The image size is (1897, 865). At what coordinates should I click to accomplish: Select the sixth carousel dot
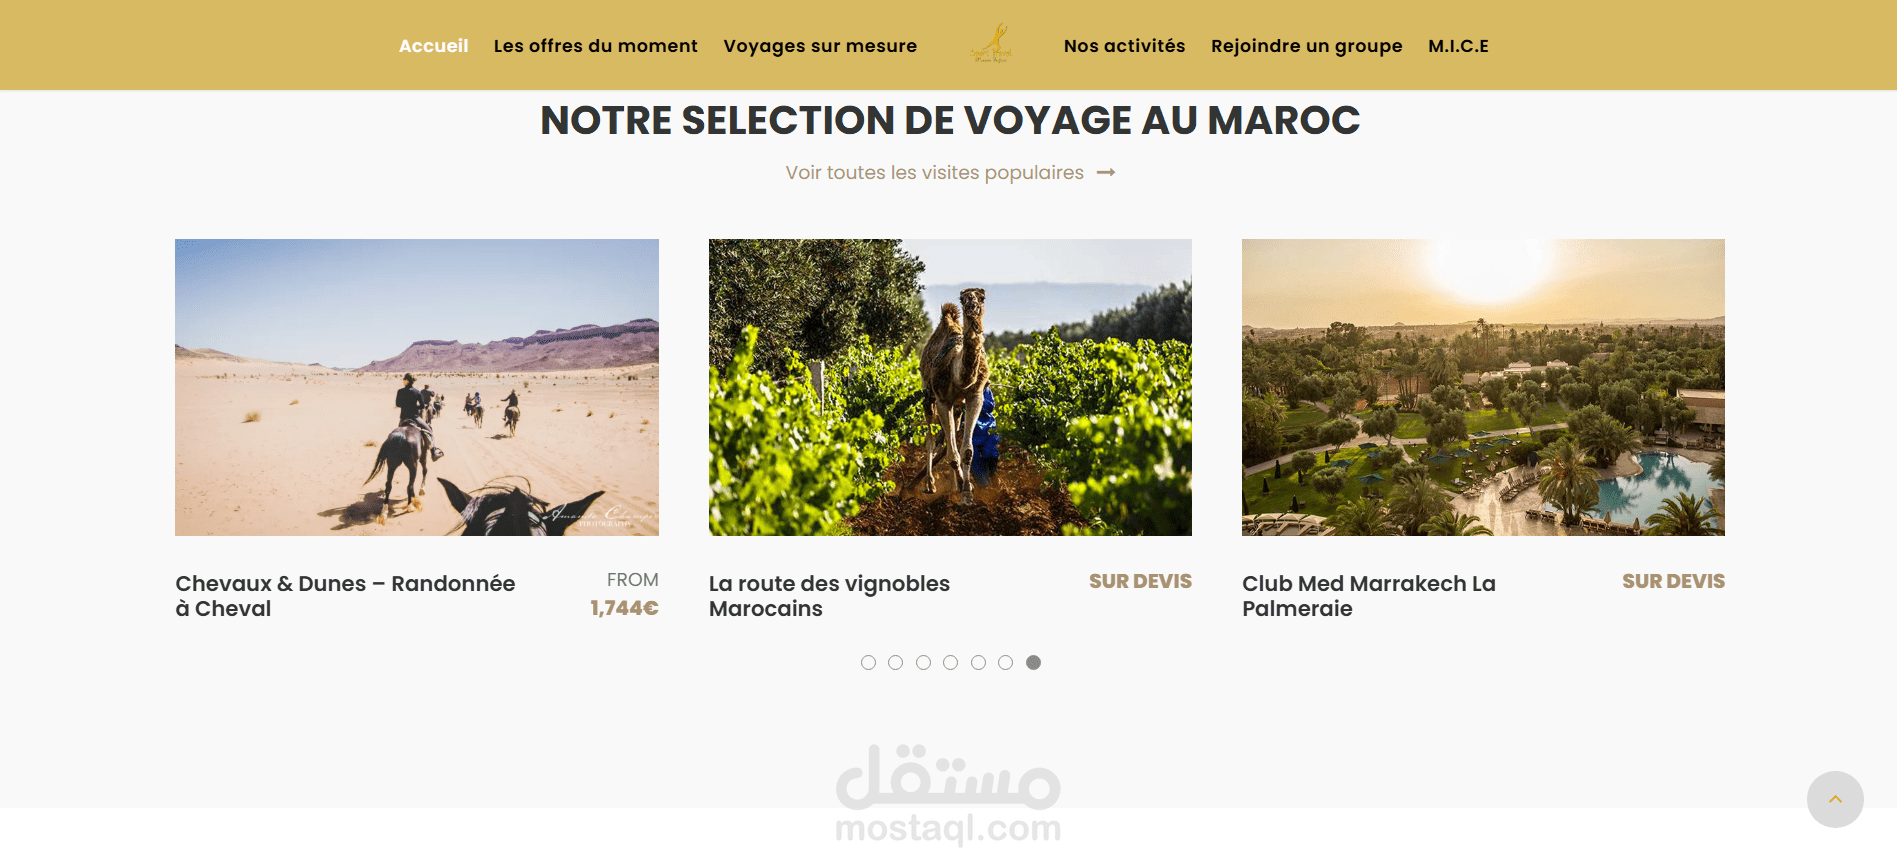pyautogui.click(x=1005, y=662)
